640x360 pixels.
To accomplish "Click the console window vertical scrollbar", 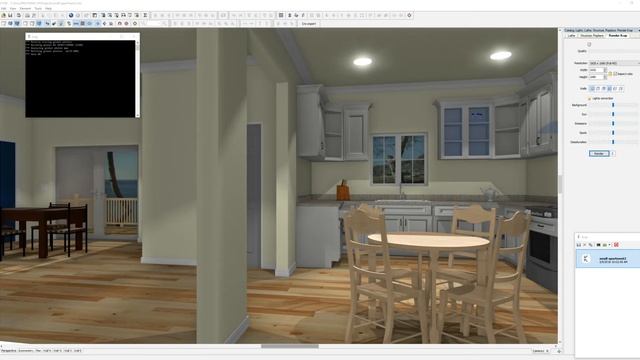I will pos(138,78).
